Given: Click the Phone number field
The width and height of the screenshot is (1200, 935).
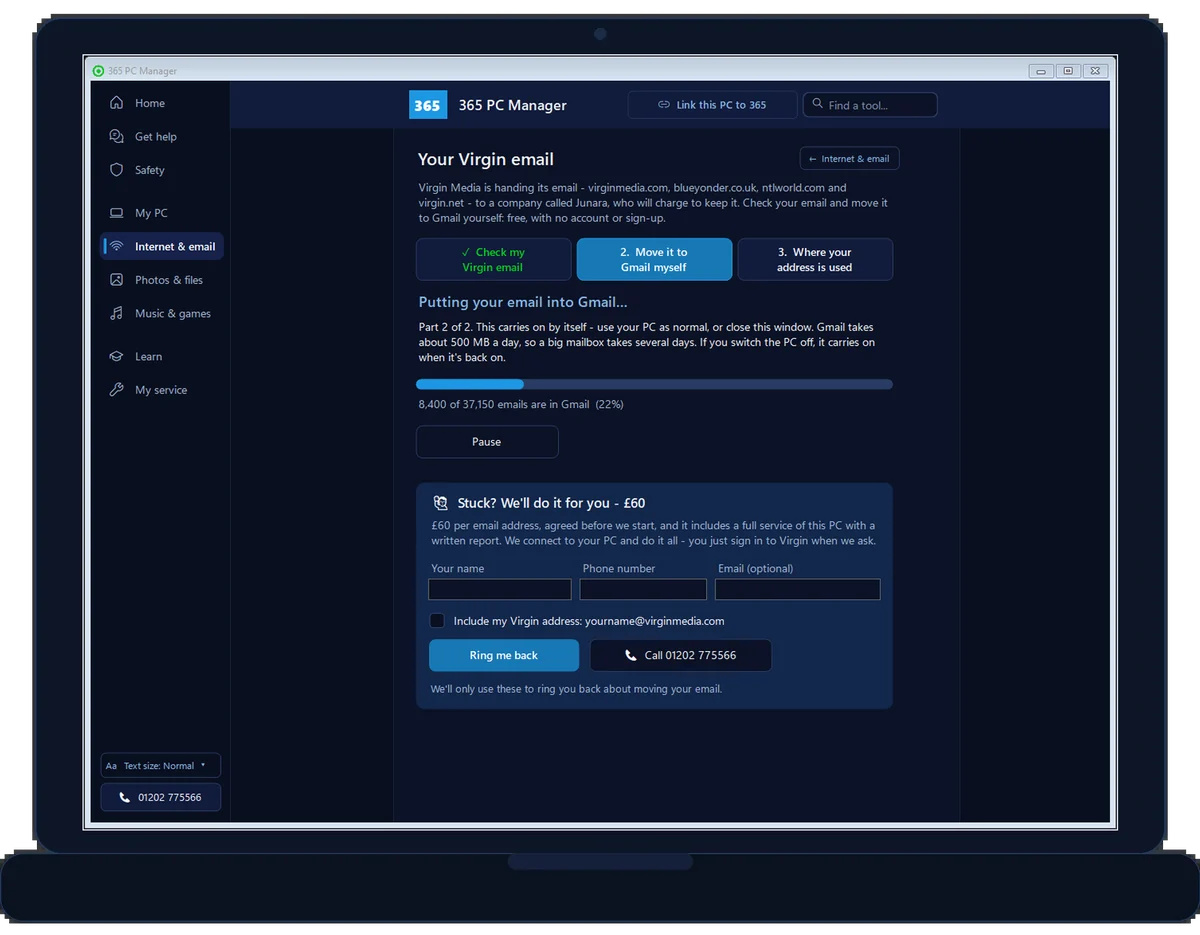Looking at the screenshot, I should tap(643, 589).
